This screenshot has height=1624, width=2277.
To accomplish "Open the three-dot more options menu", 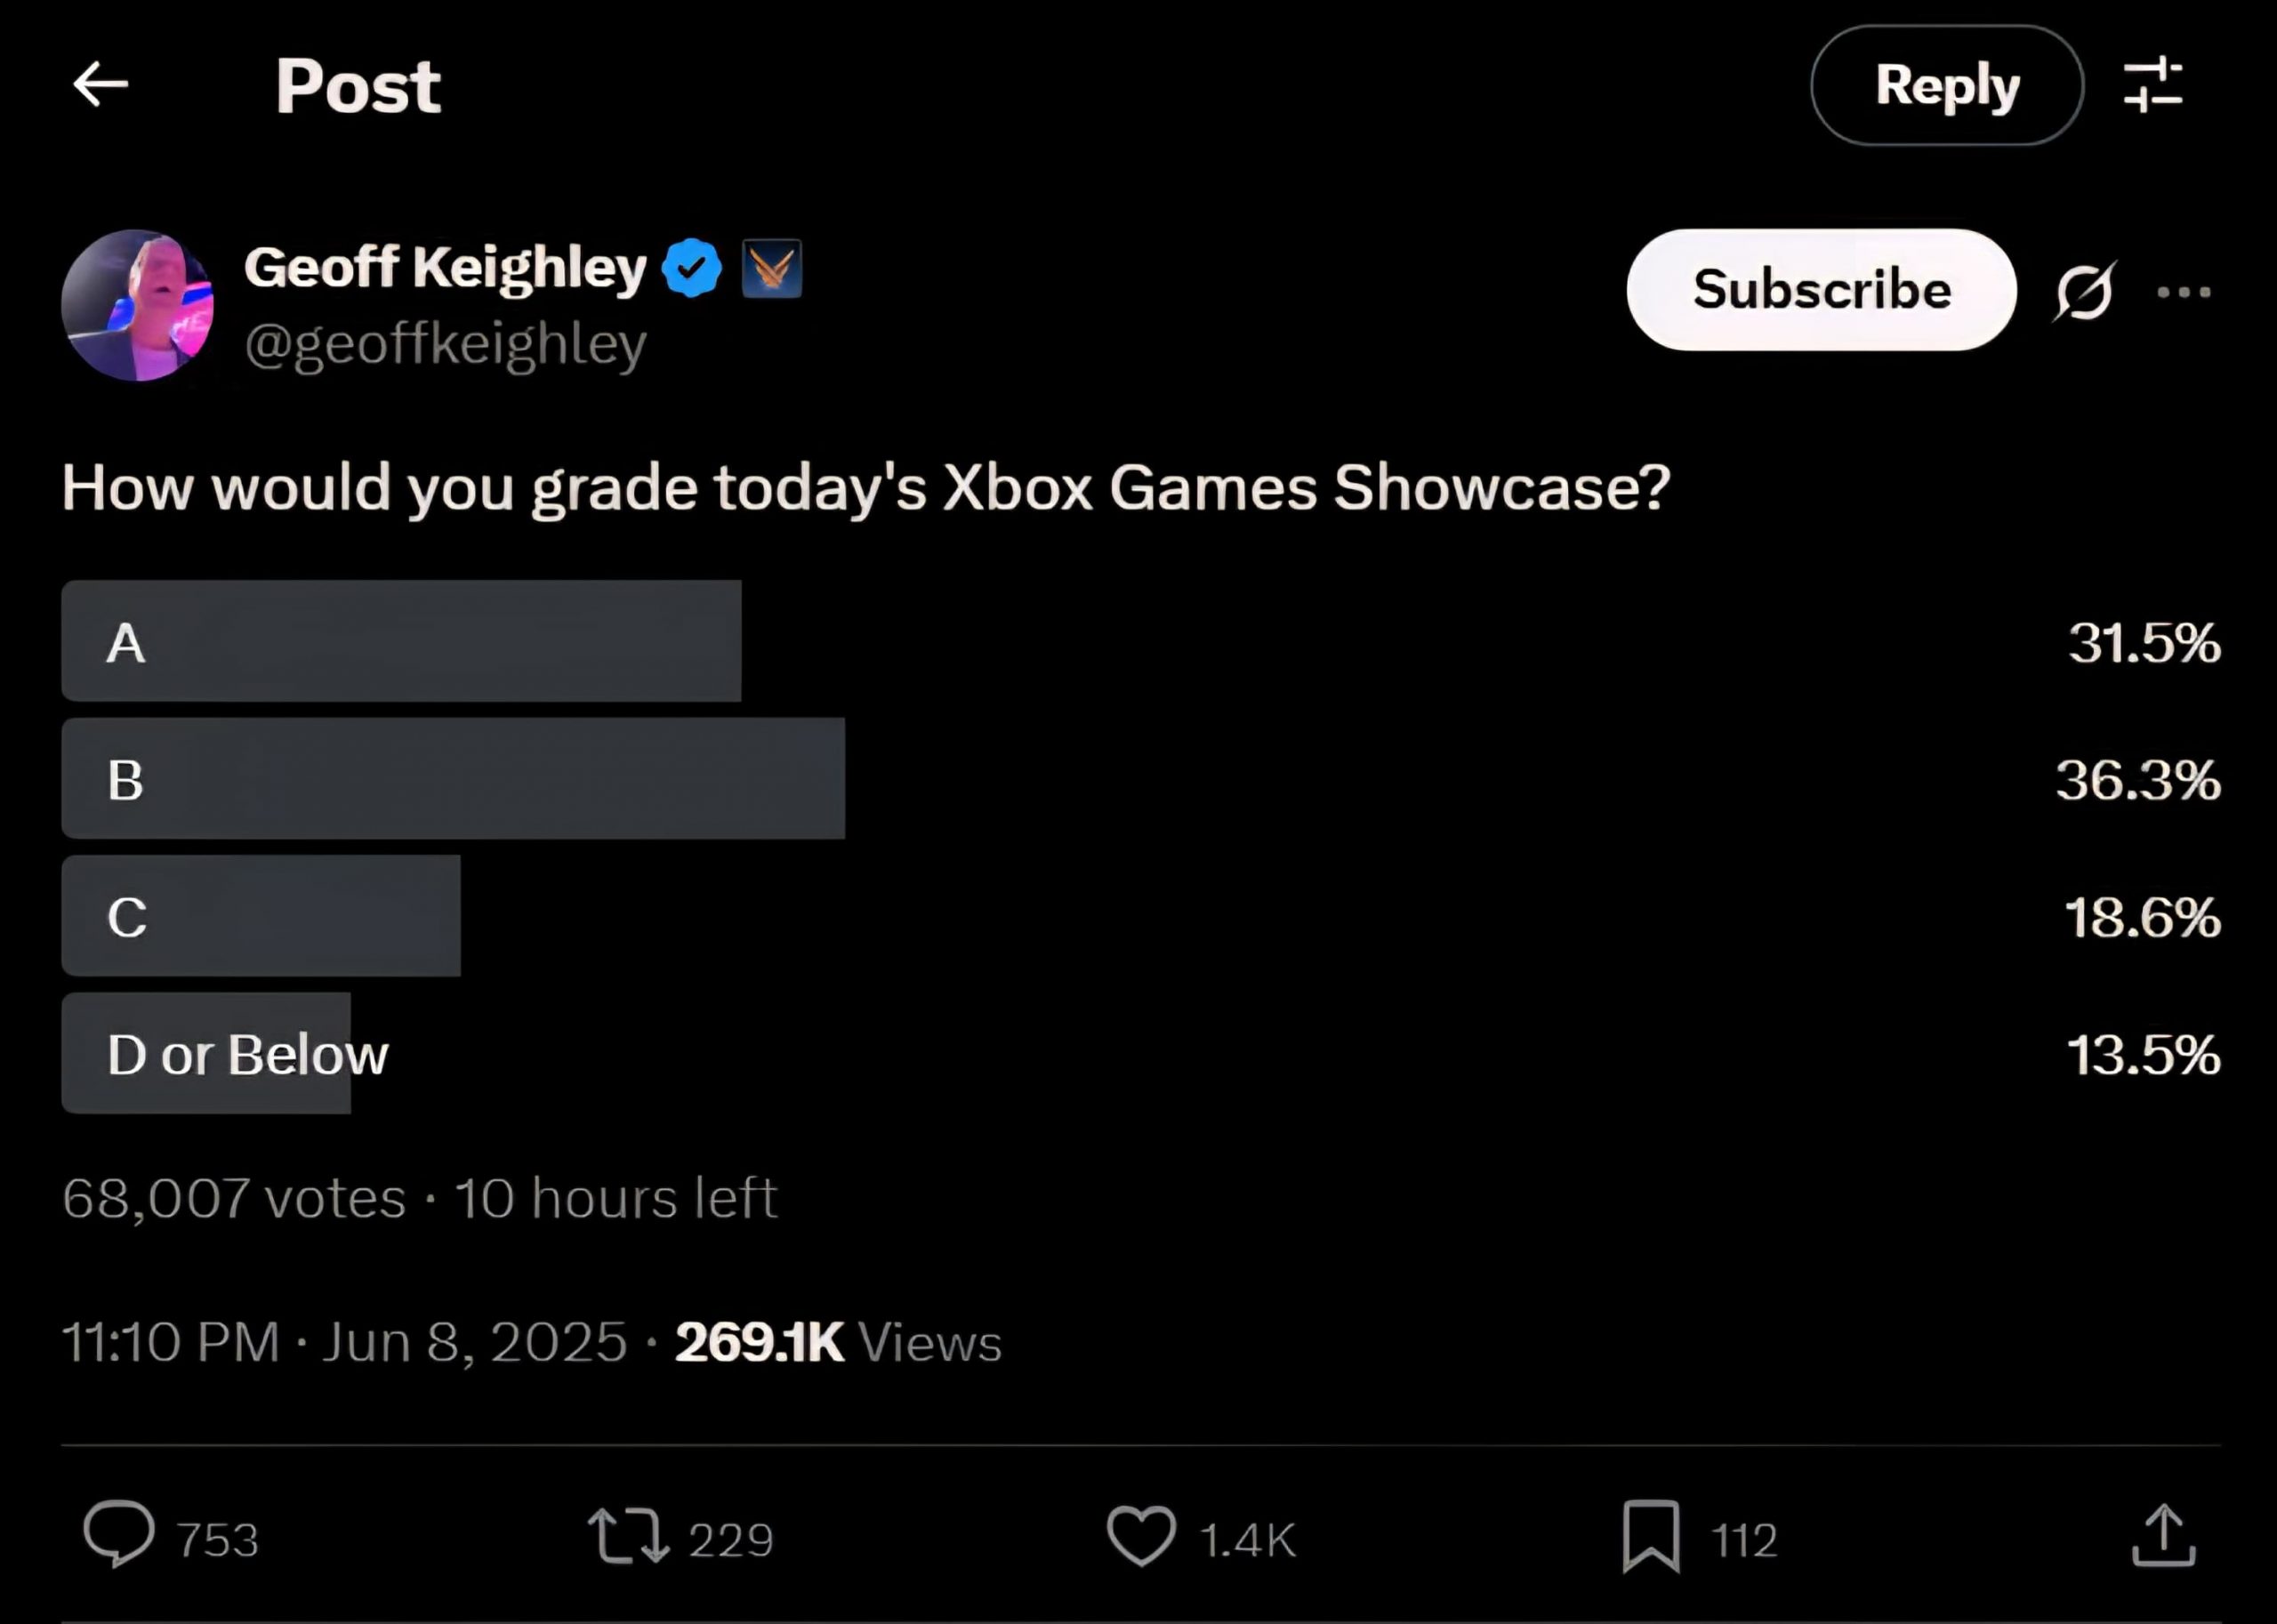I will pyautogui.click(x=2184, y=292).
